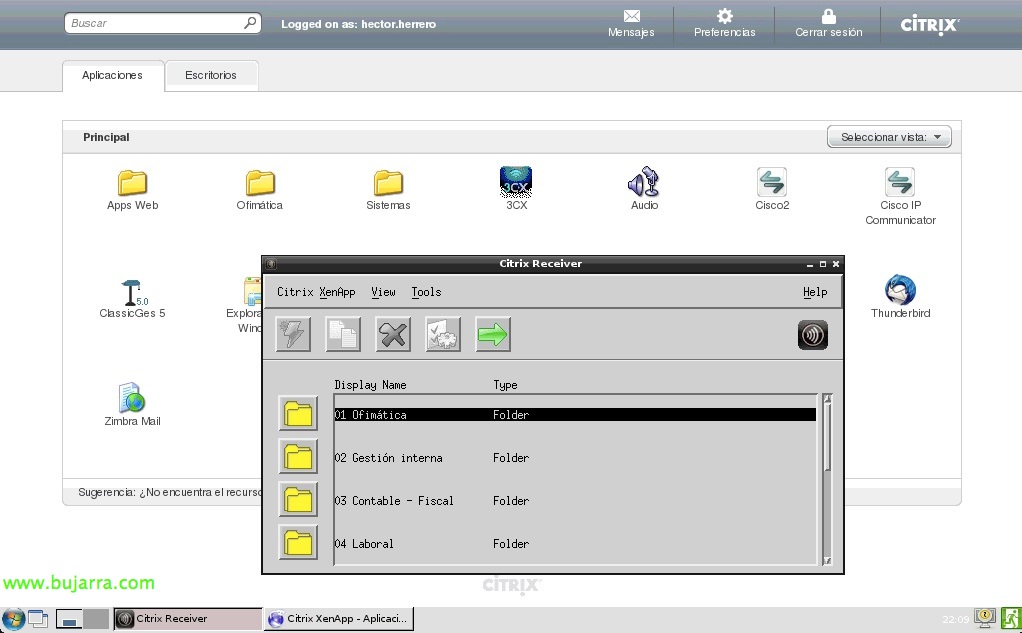Click the Type column header
The height and width of the screenshot is (633, 1022).
pos(505,385)
